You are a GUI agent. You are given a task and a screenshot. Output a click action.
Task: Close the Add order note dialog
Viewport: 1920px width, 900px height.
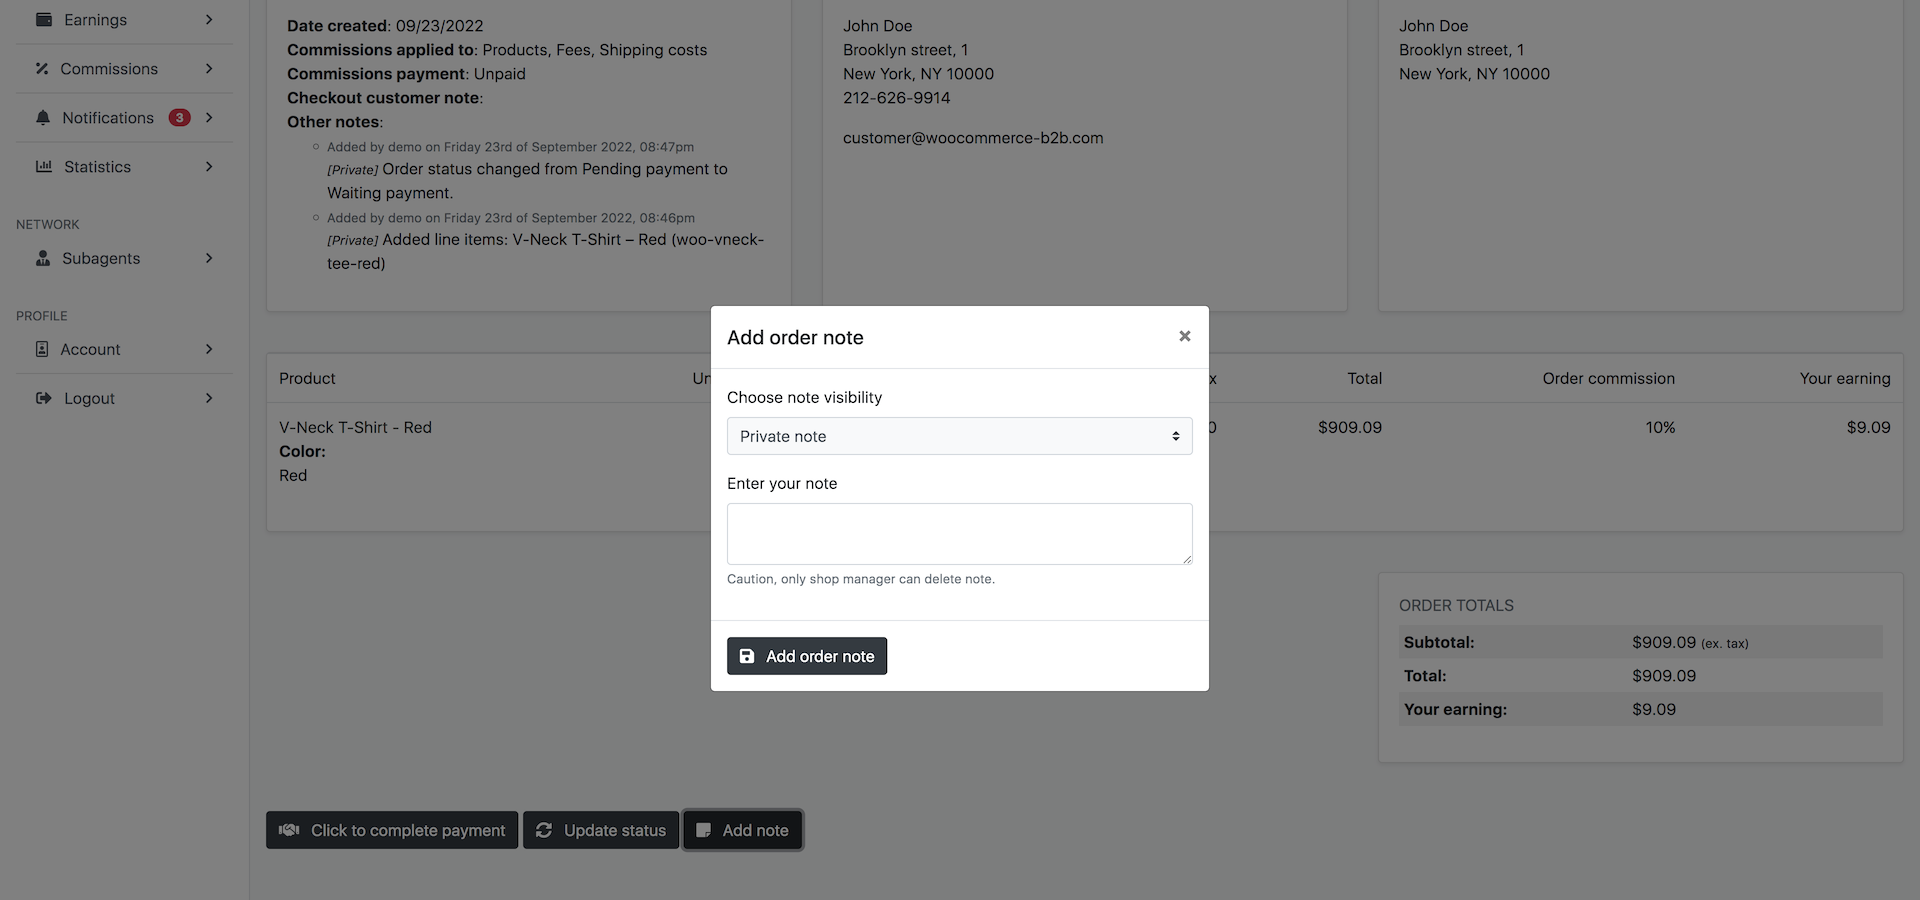click(1184, 336)
